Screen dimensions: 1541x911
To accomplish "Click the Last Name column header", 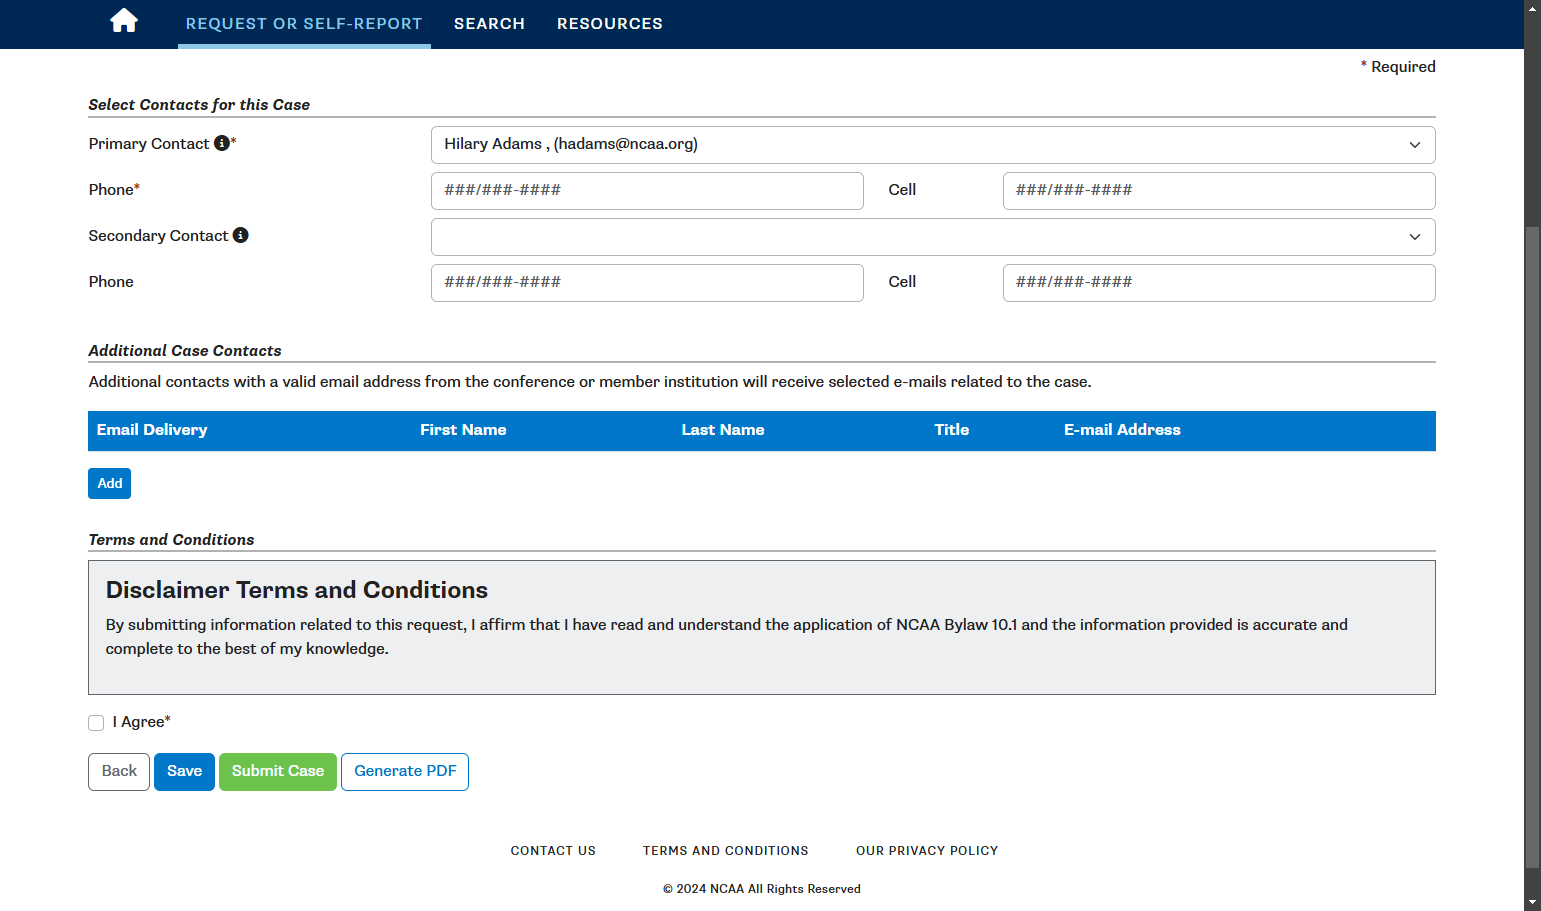I will pyautogui.click(x=723, y=430).
